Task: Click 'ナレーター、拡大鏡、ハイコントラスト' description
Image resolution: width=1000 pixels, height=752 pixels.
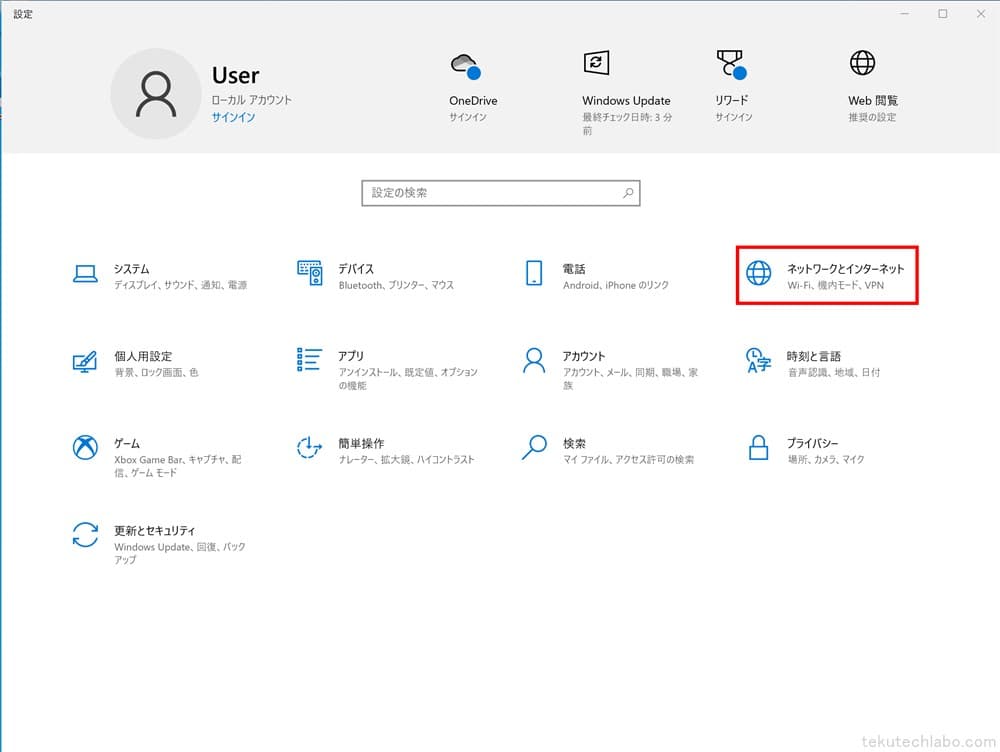Action: tap(407, 460)
